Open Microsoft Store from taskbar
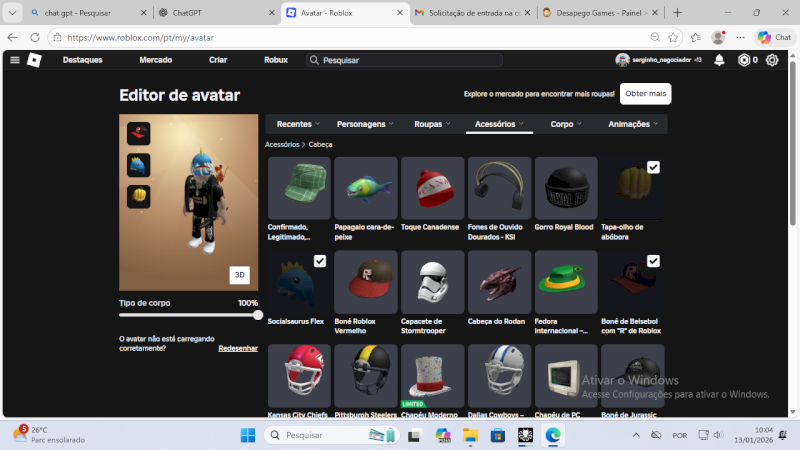The image size is (800, 450). 497,435
